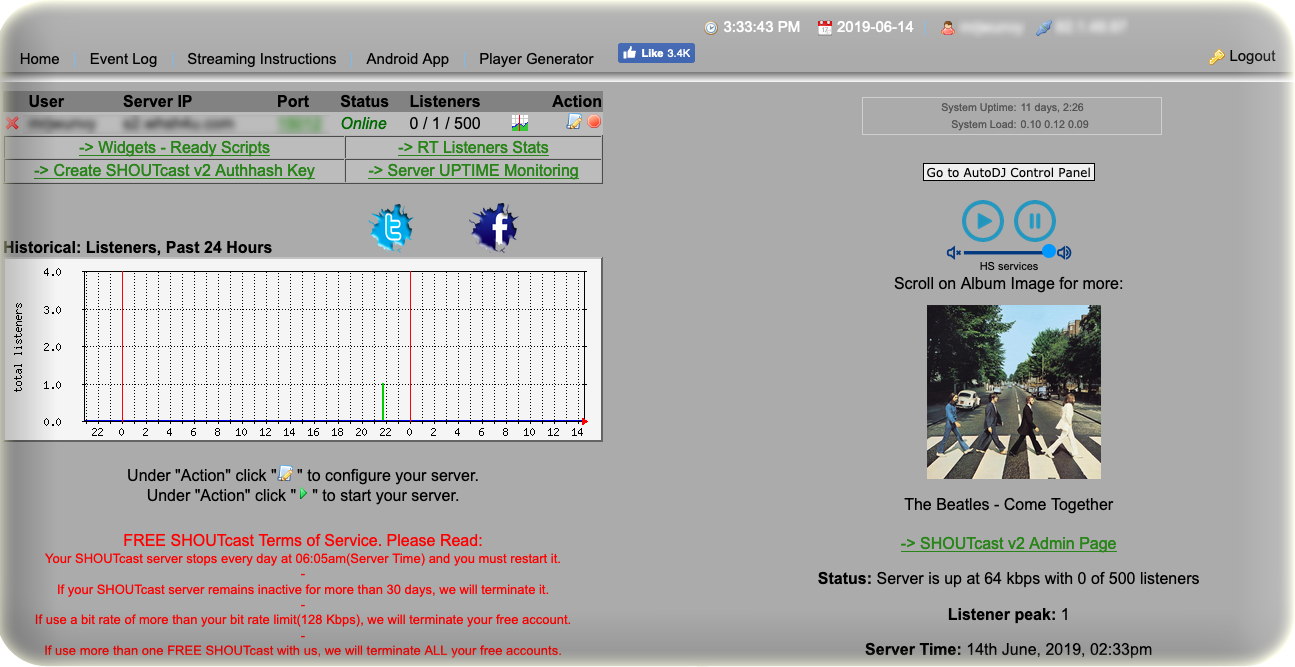1295x667 pixels.
Task: Click the green play icon in start instructions
Action: pos(303,493)
